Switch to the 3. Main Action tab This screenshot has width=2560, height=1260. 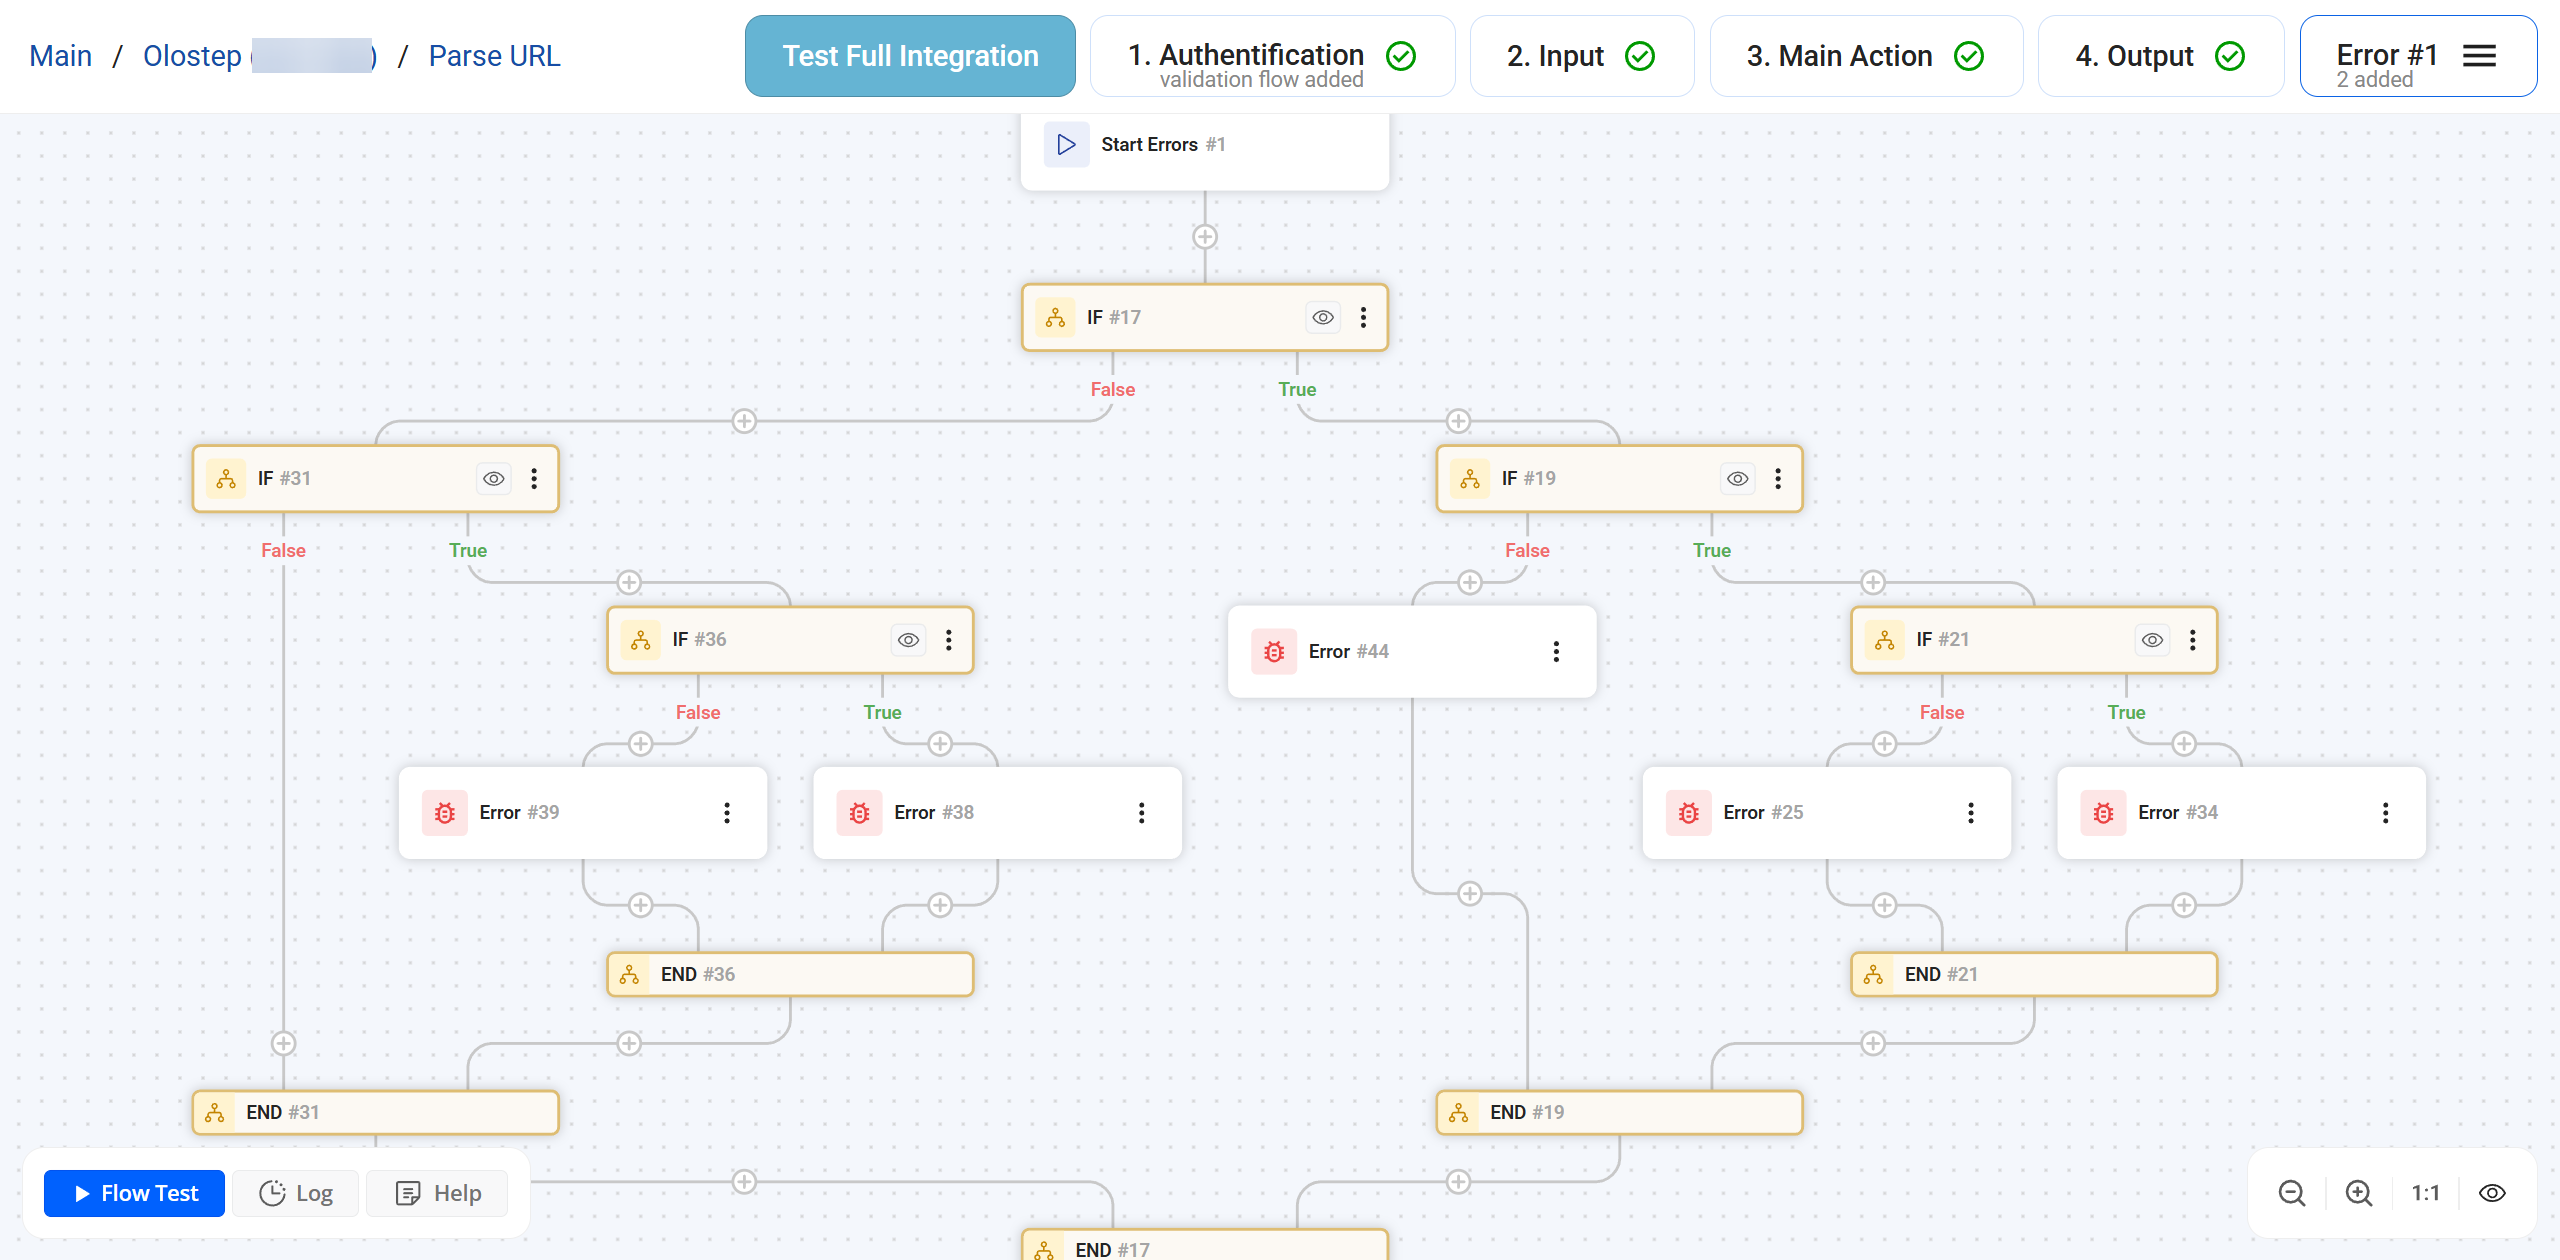pos(1865,56)
